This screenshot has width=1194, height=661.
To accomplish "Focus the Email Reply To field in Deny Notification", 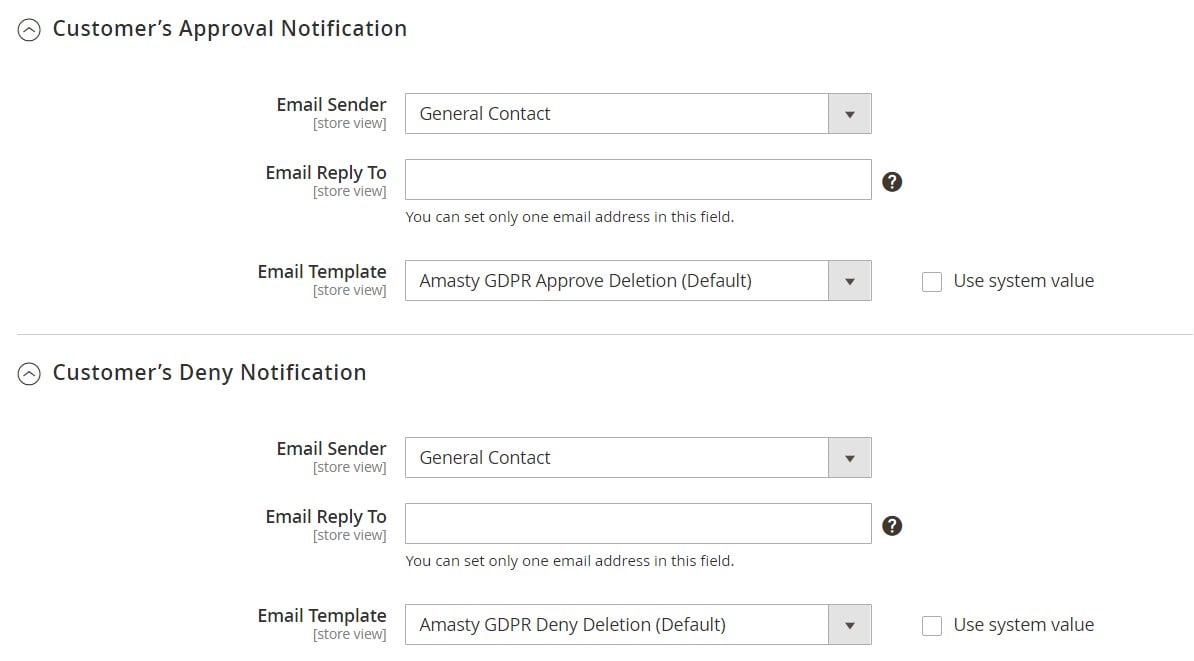I will [638, 524].
